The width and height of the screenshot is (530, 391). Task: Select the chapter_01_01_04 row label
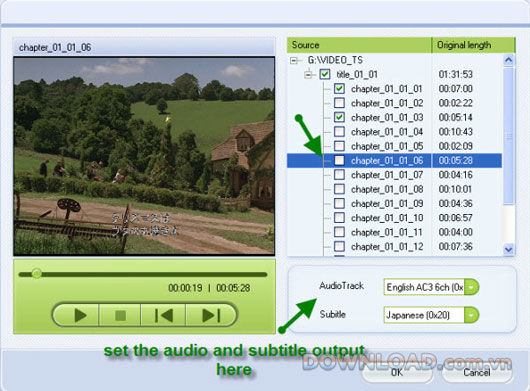(x=387, y=132)
